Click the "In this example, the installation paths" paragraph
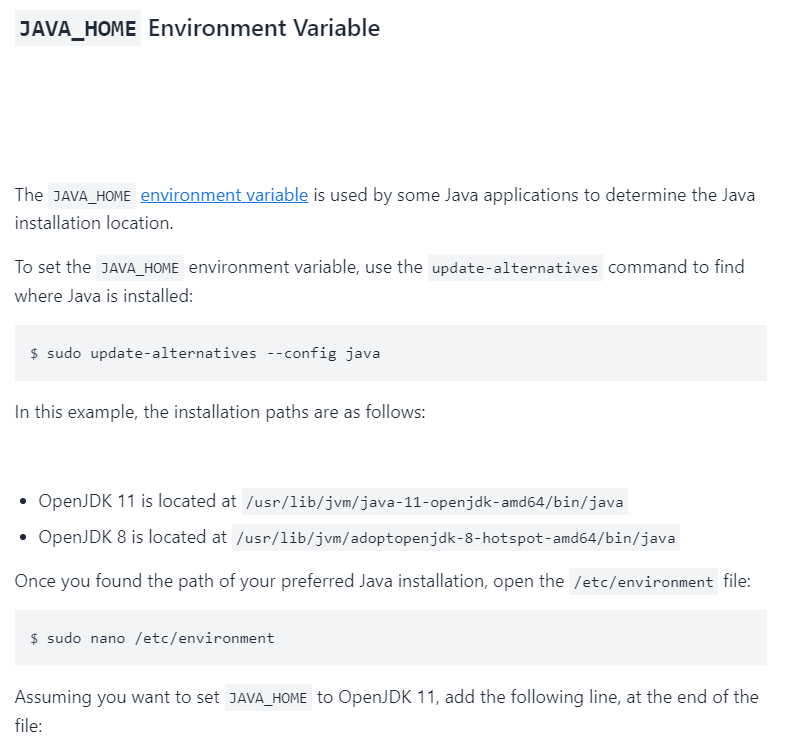 (x=220, y=411)
